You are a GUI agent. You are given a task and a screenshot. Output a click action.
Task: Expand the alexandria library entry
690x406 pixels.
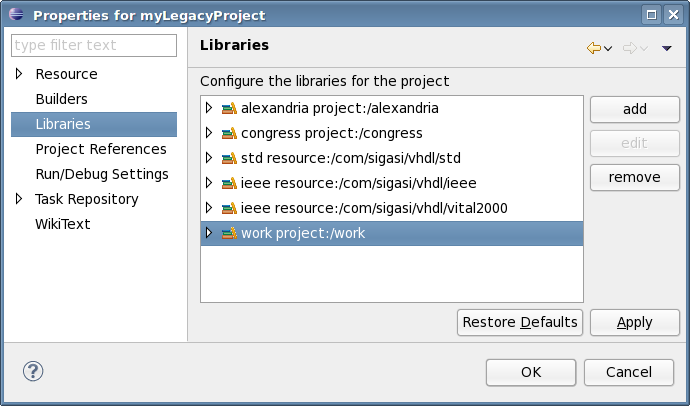209,108
